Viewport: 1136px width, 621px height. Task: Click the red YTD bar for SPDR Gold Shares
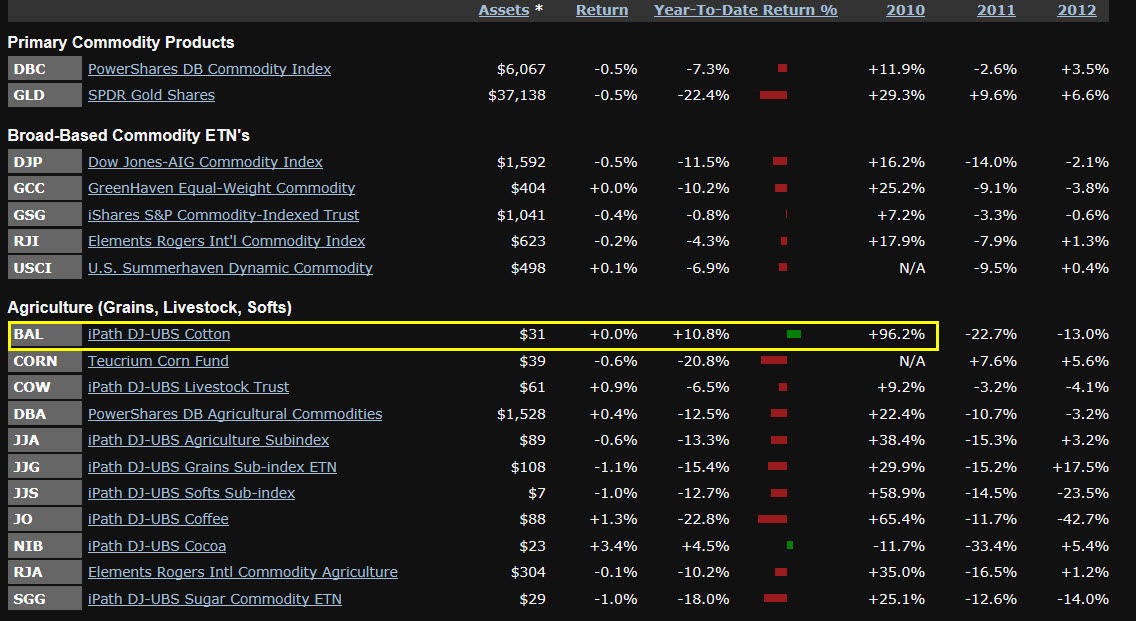(x=773, y=95)
